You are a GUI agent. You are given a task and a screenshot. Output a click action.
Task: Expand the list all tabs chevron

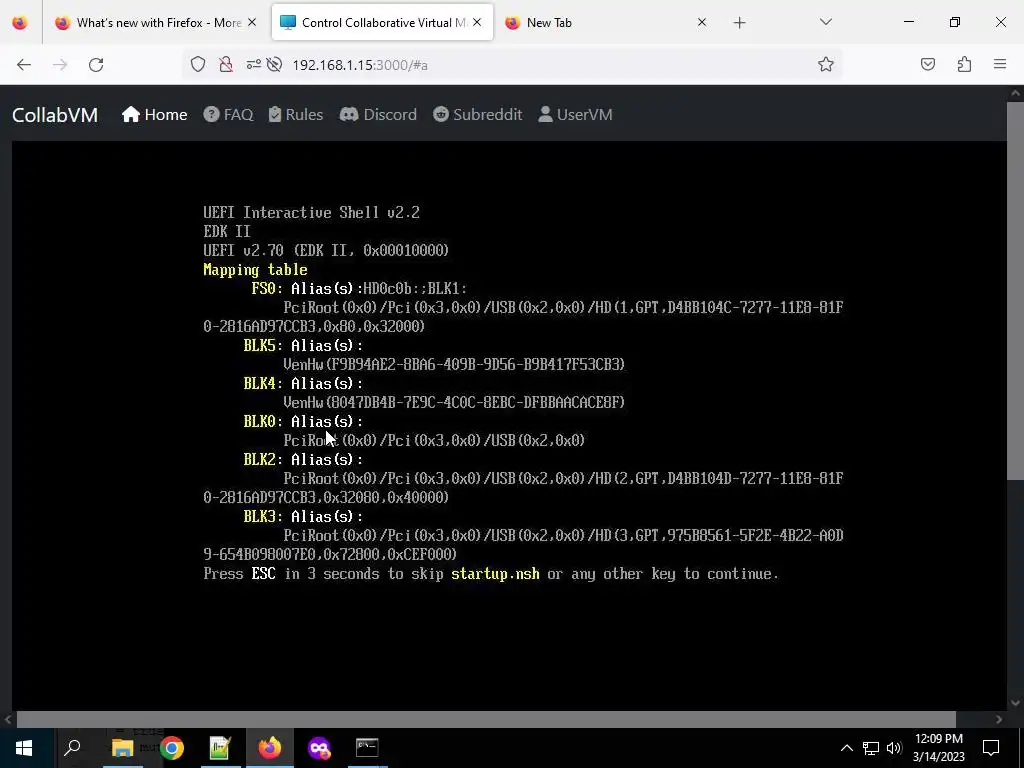tap(825, 22)
